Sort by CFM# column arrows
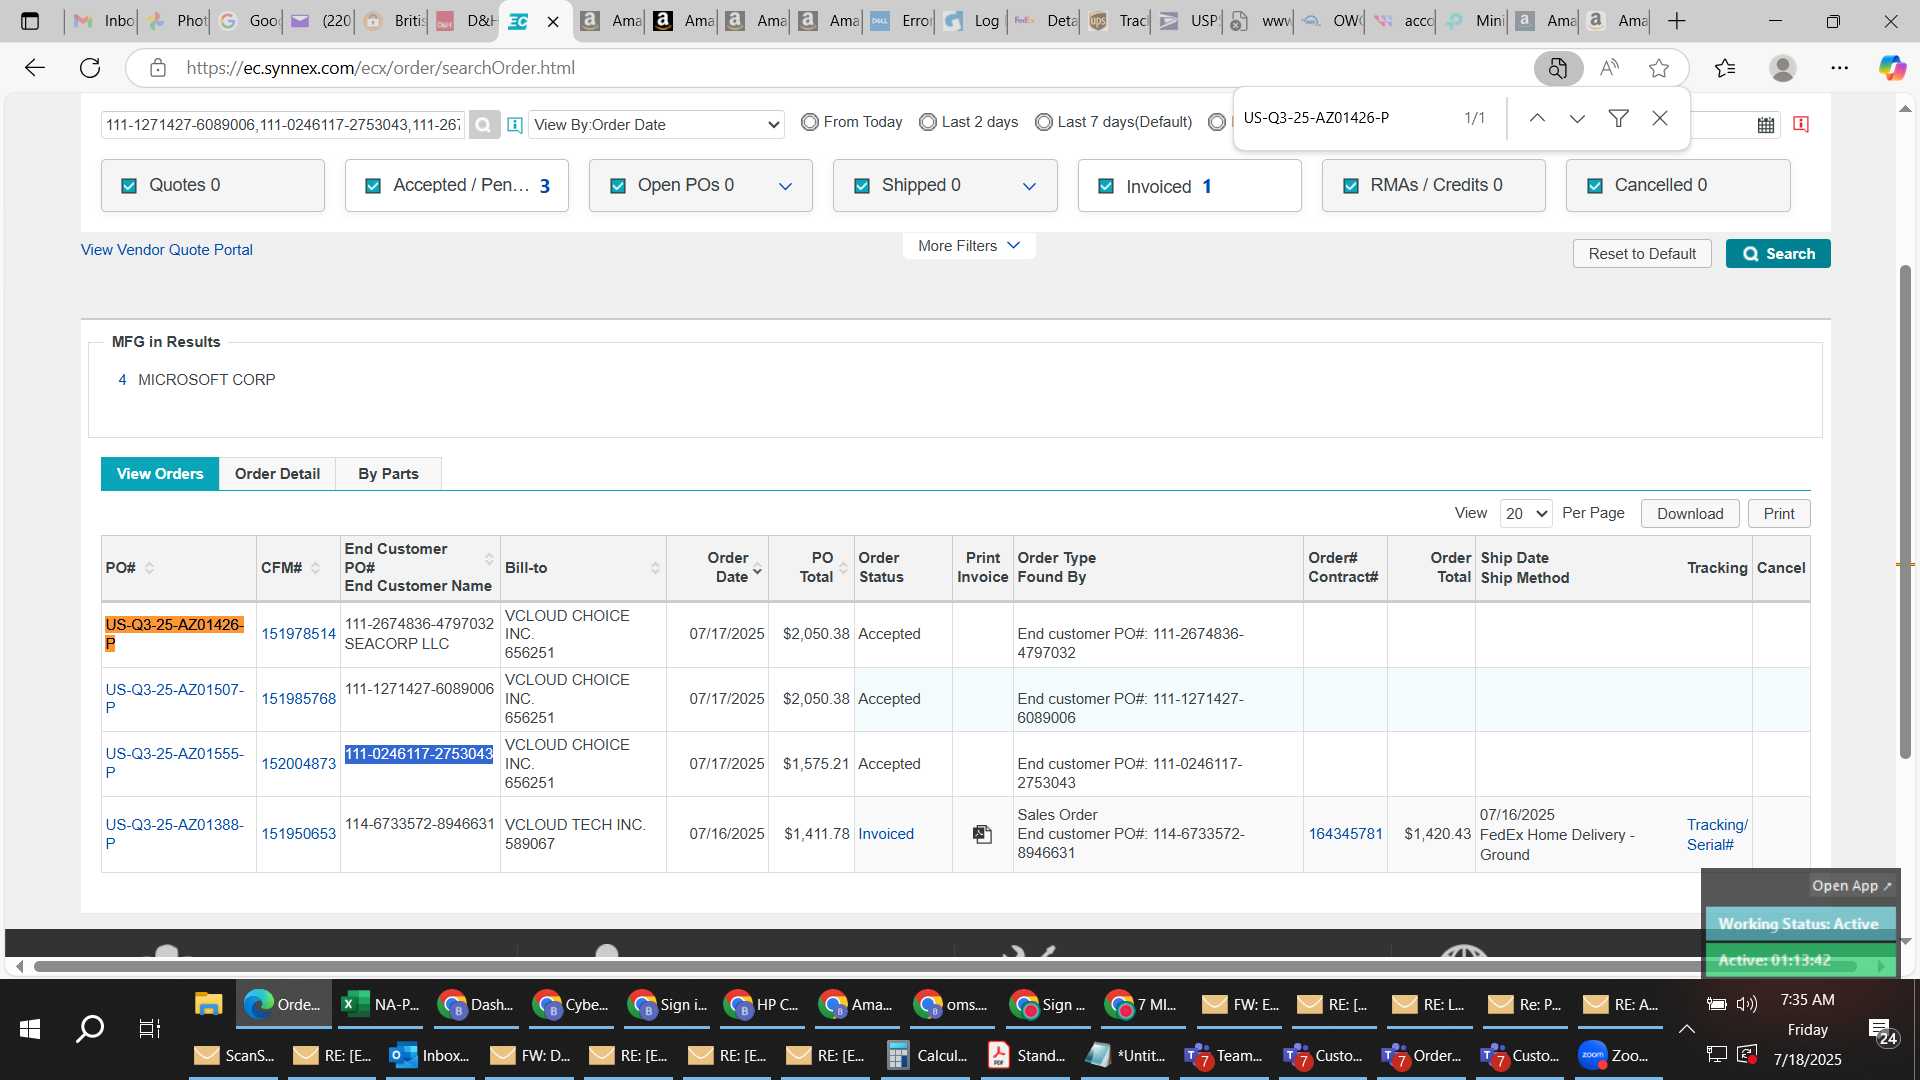The image size is (1920, 1080). [x=315, y=568]
